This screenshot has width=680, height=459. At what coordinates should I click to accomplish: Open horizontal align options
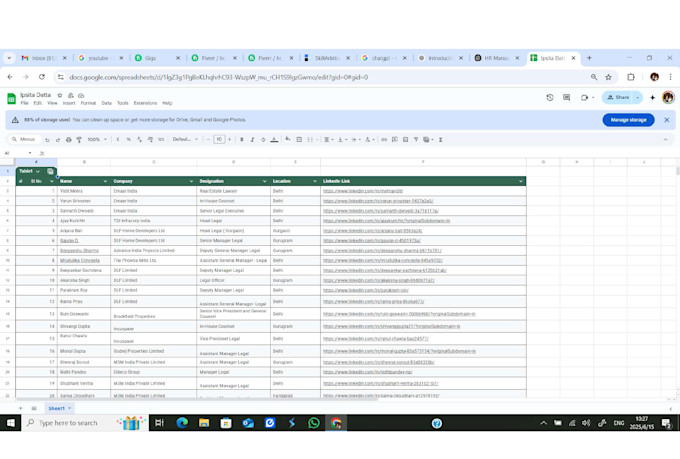point(328,140)
